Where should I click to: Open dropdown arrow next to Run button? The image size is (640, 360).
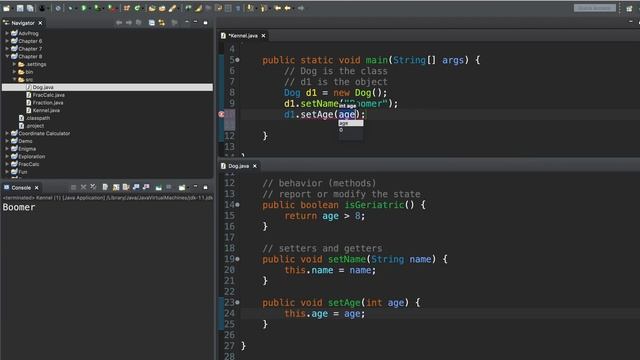pyautogui.click(x=90, y=8)
